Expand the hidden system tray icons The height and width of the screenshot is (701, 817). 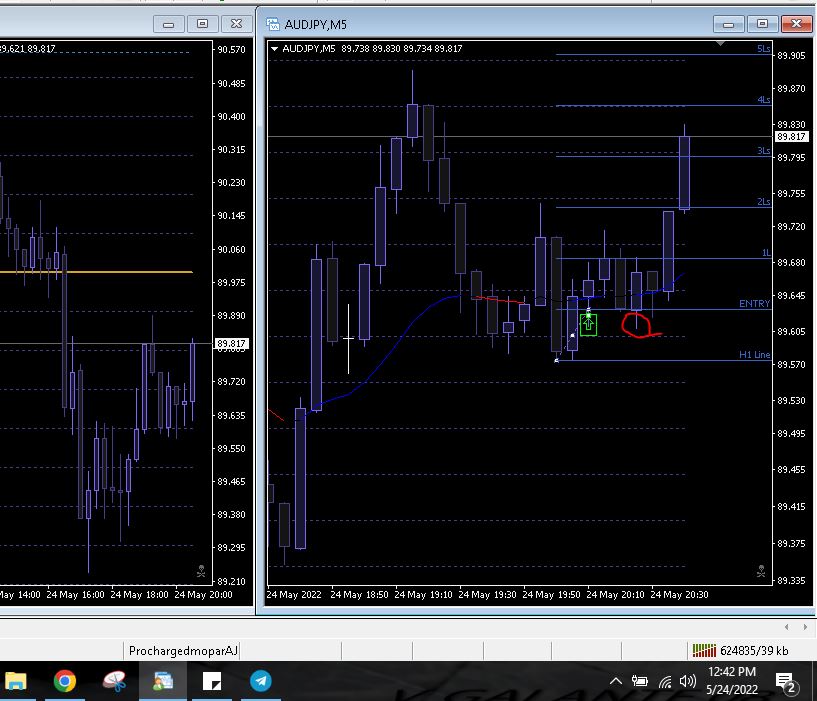[x=616, y=682]
